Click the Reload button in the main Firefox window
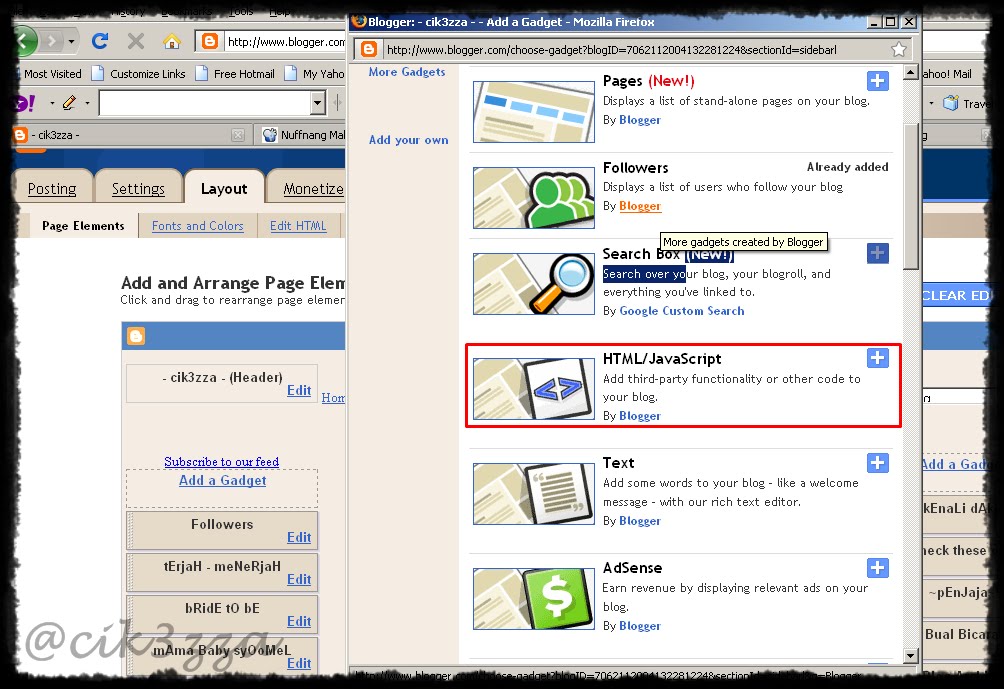Screen dimensions: 1004x689 100,42
